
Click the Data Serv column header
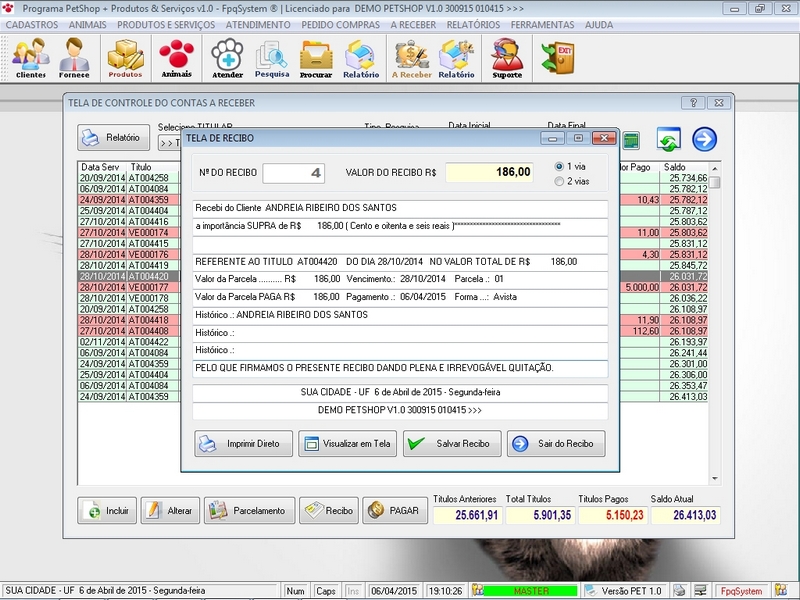[x=102, y=167]
